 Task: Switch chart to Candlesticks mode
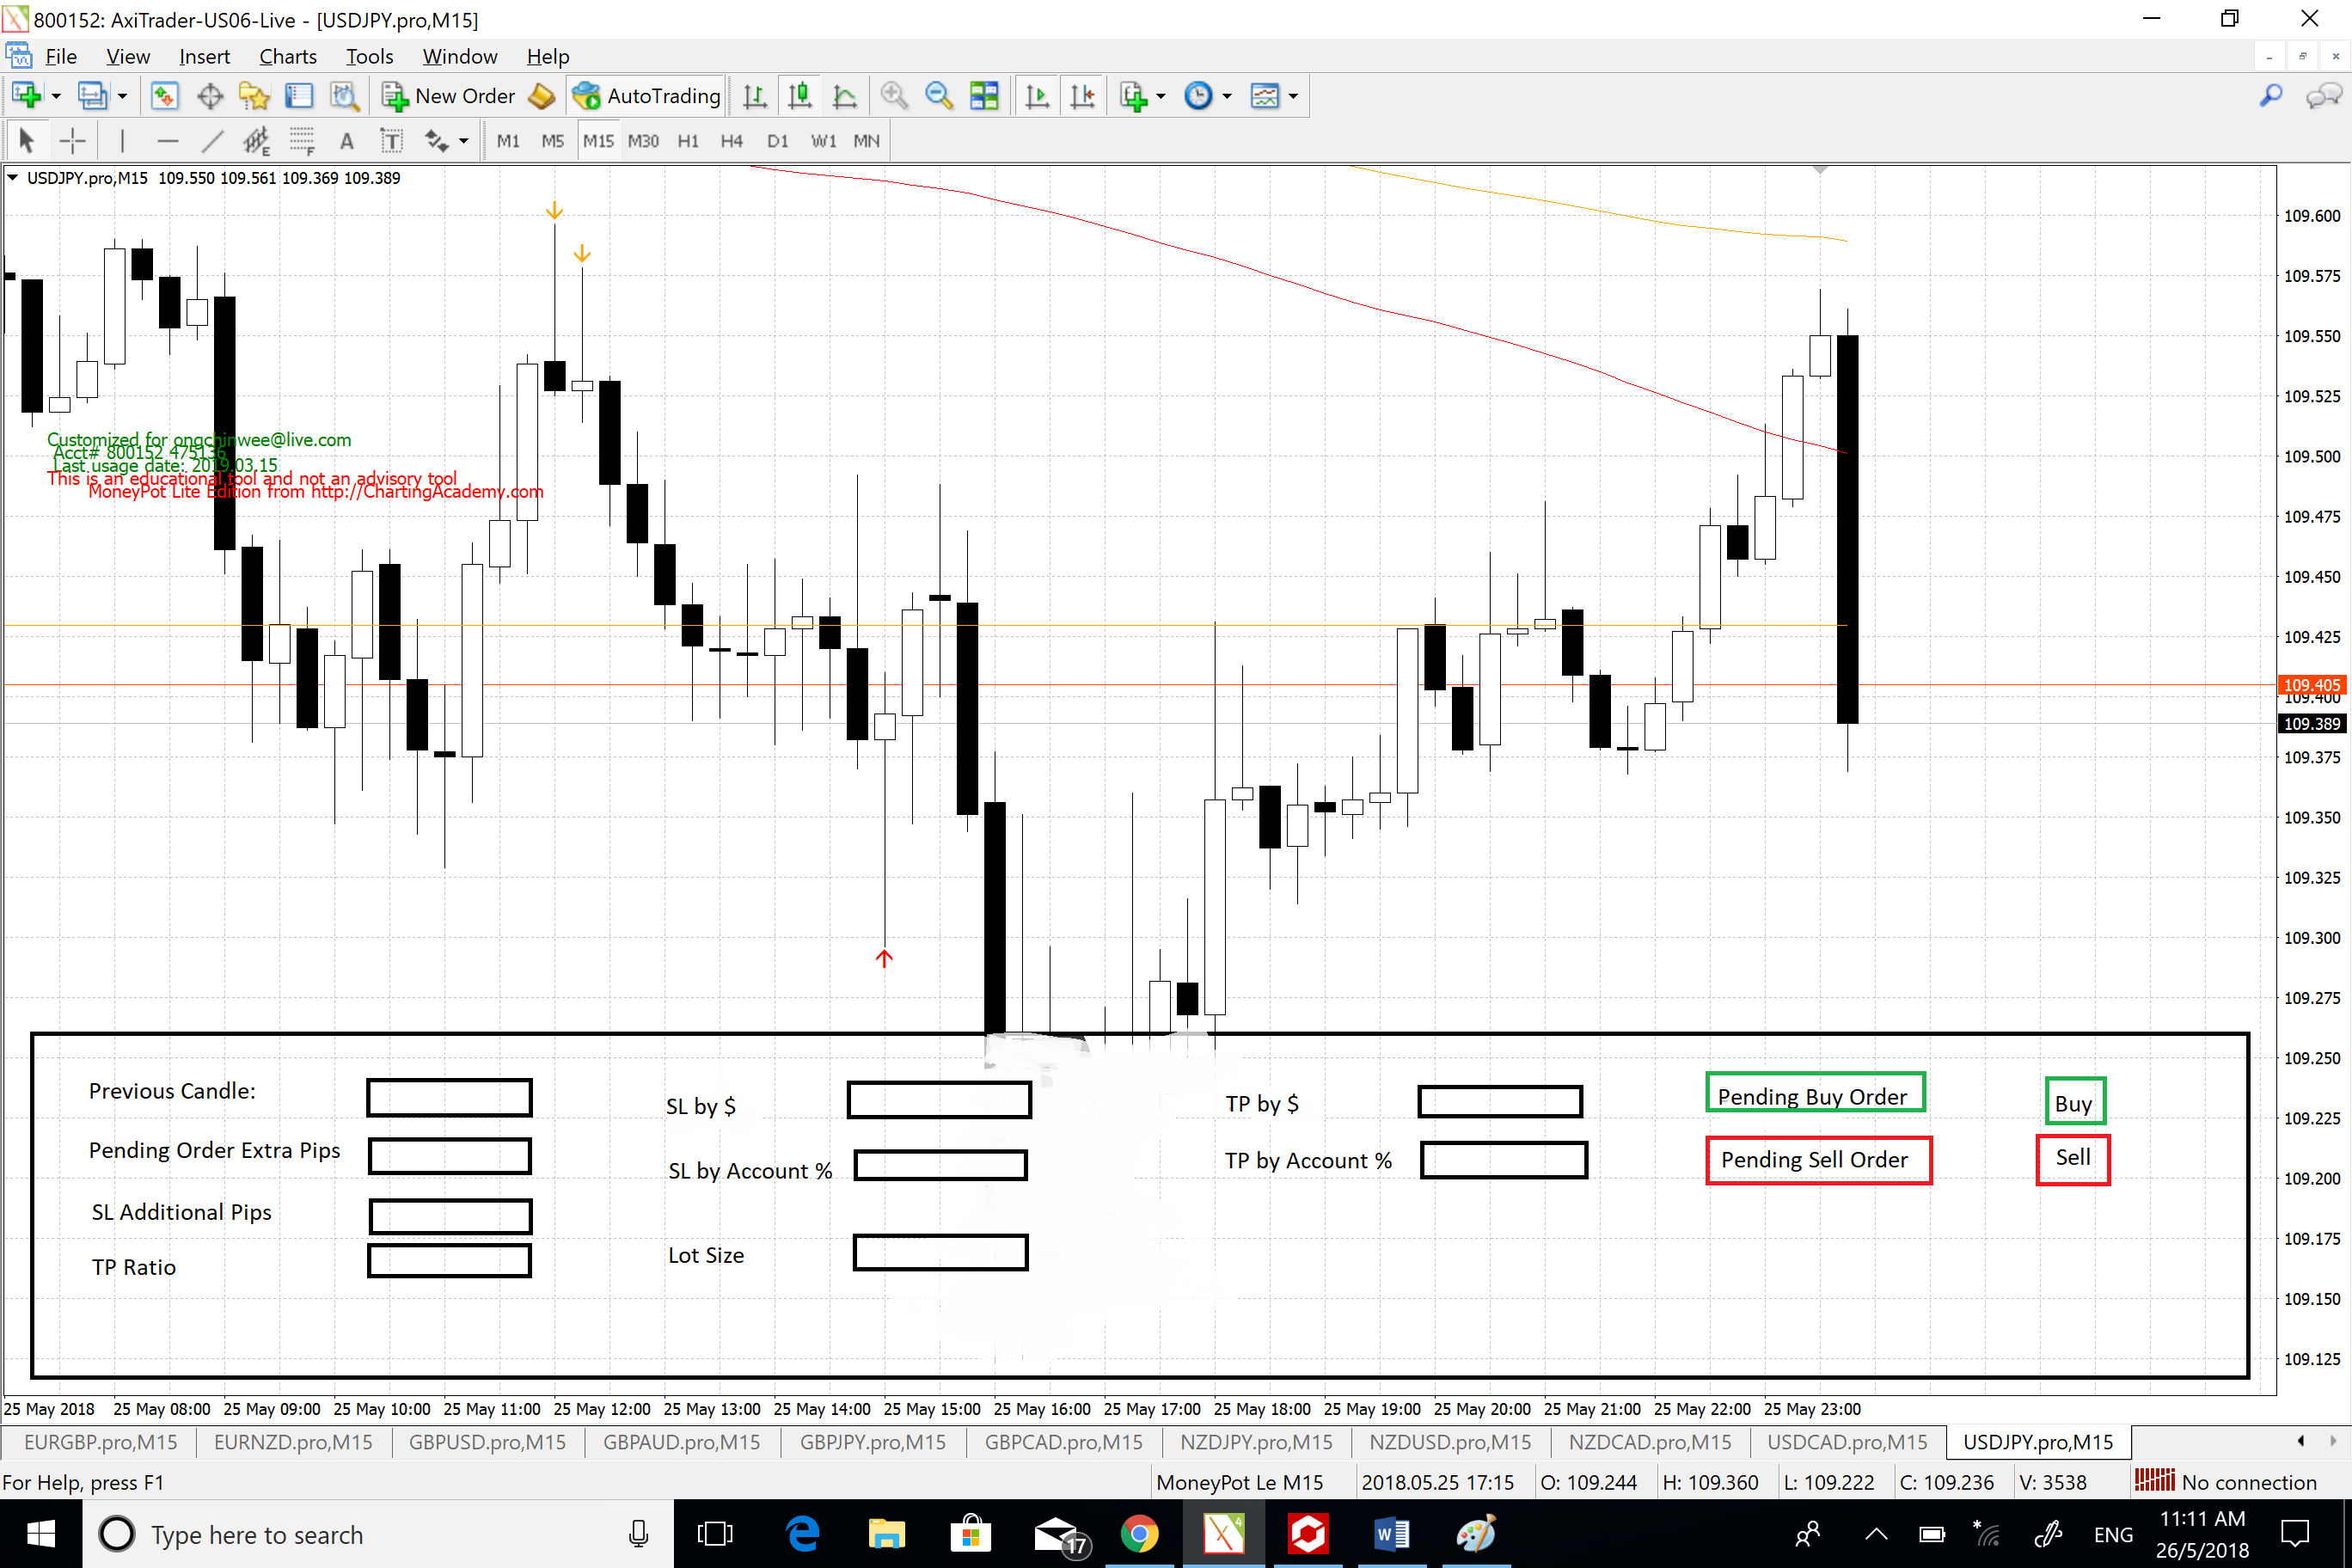[799, 96]
